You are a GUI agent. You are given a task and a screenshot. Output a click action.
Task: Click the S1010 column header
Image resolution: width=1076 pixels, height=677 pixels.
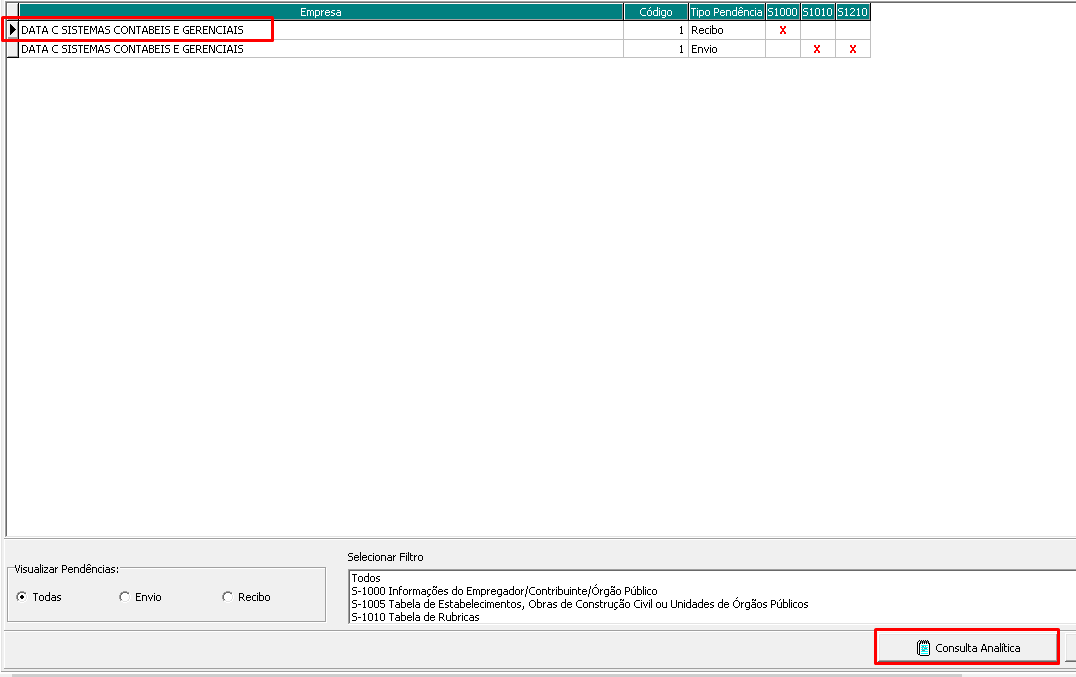pyautogui.click(x=817, y=12)
